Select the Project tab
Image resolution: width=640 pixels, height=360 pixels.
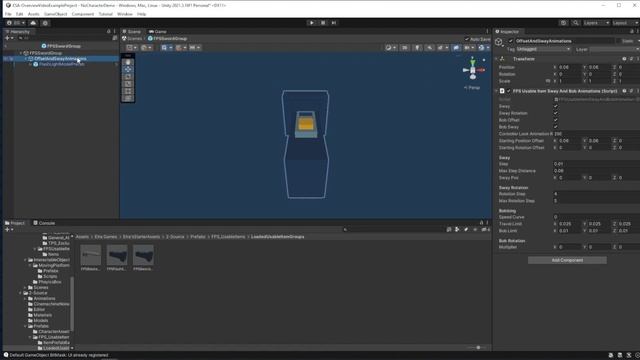15,223
